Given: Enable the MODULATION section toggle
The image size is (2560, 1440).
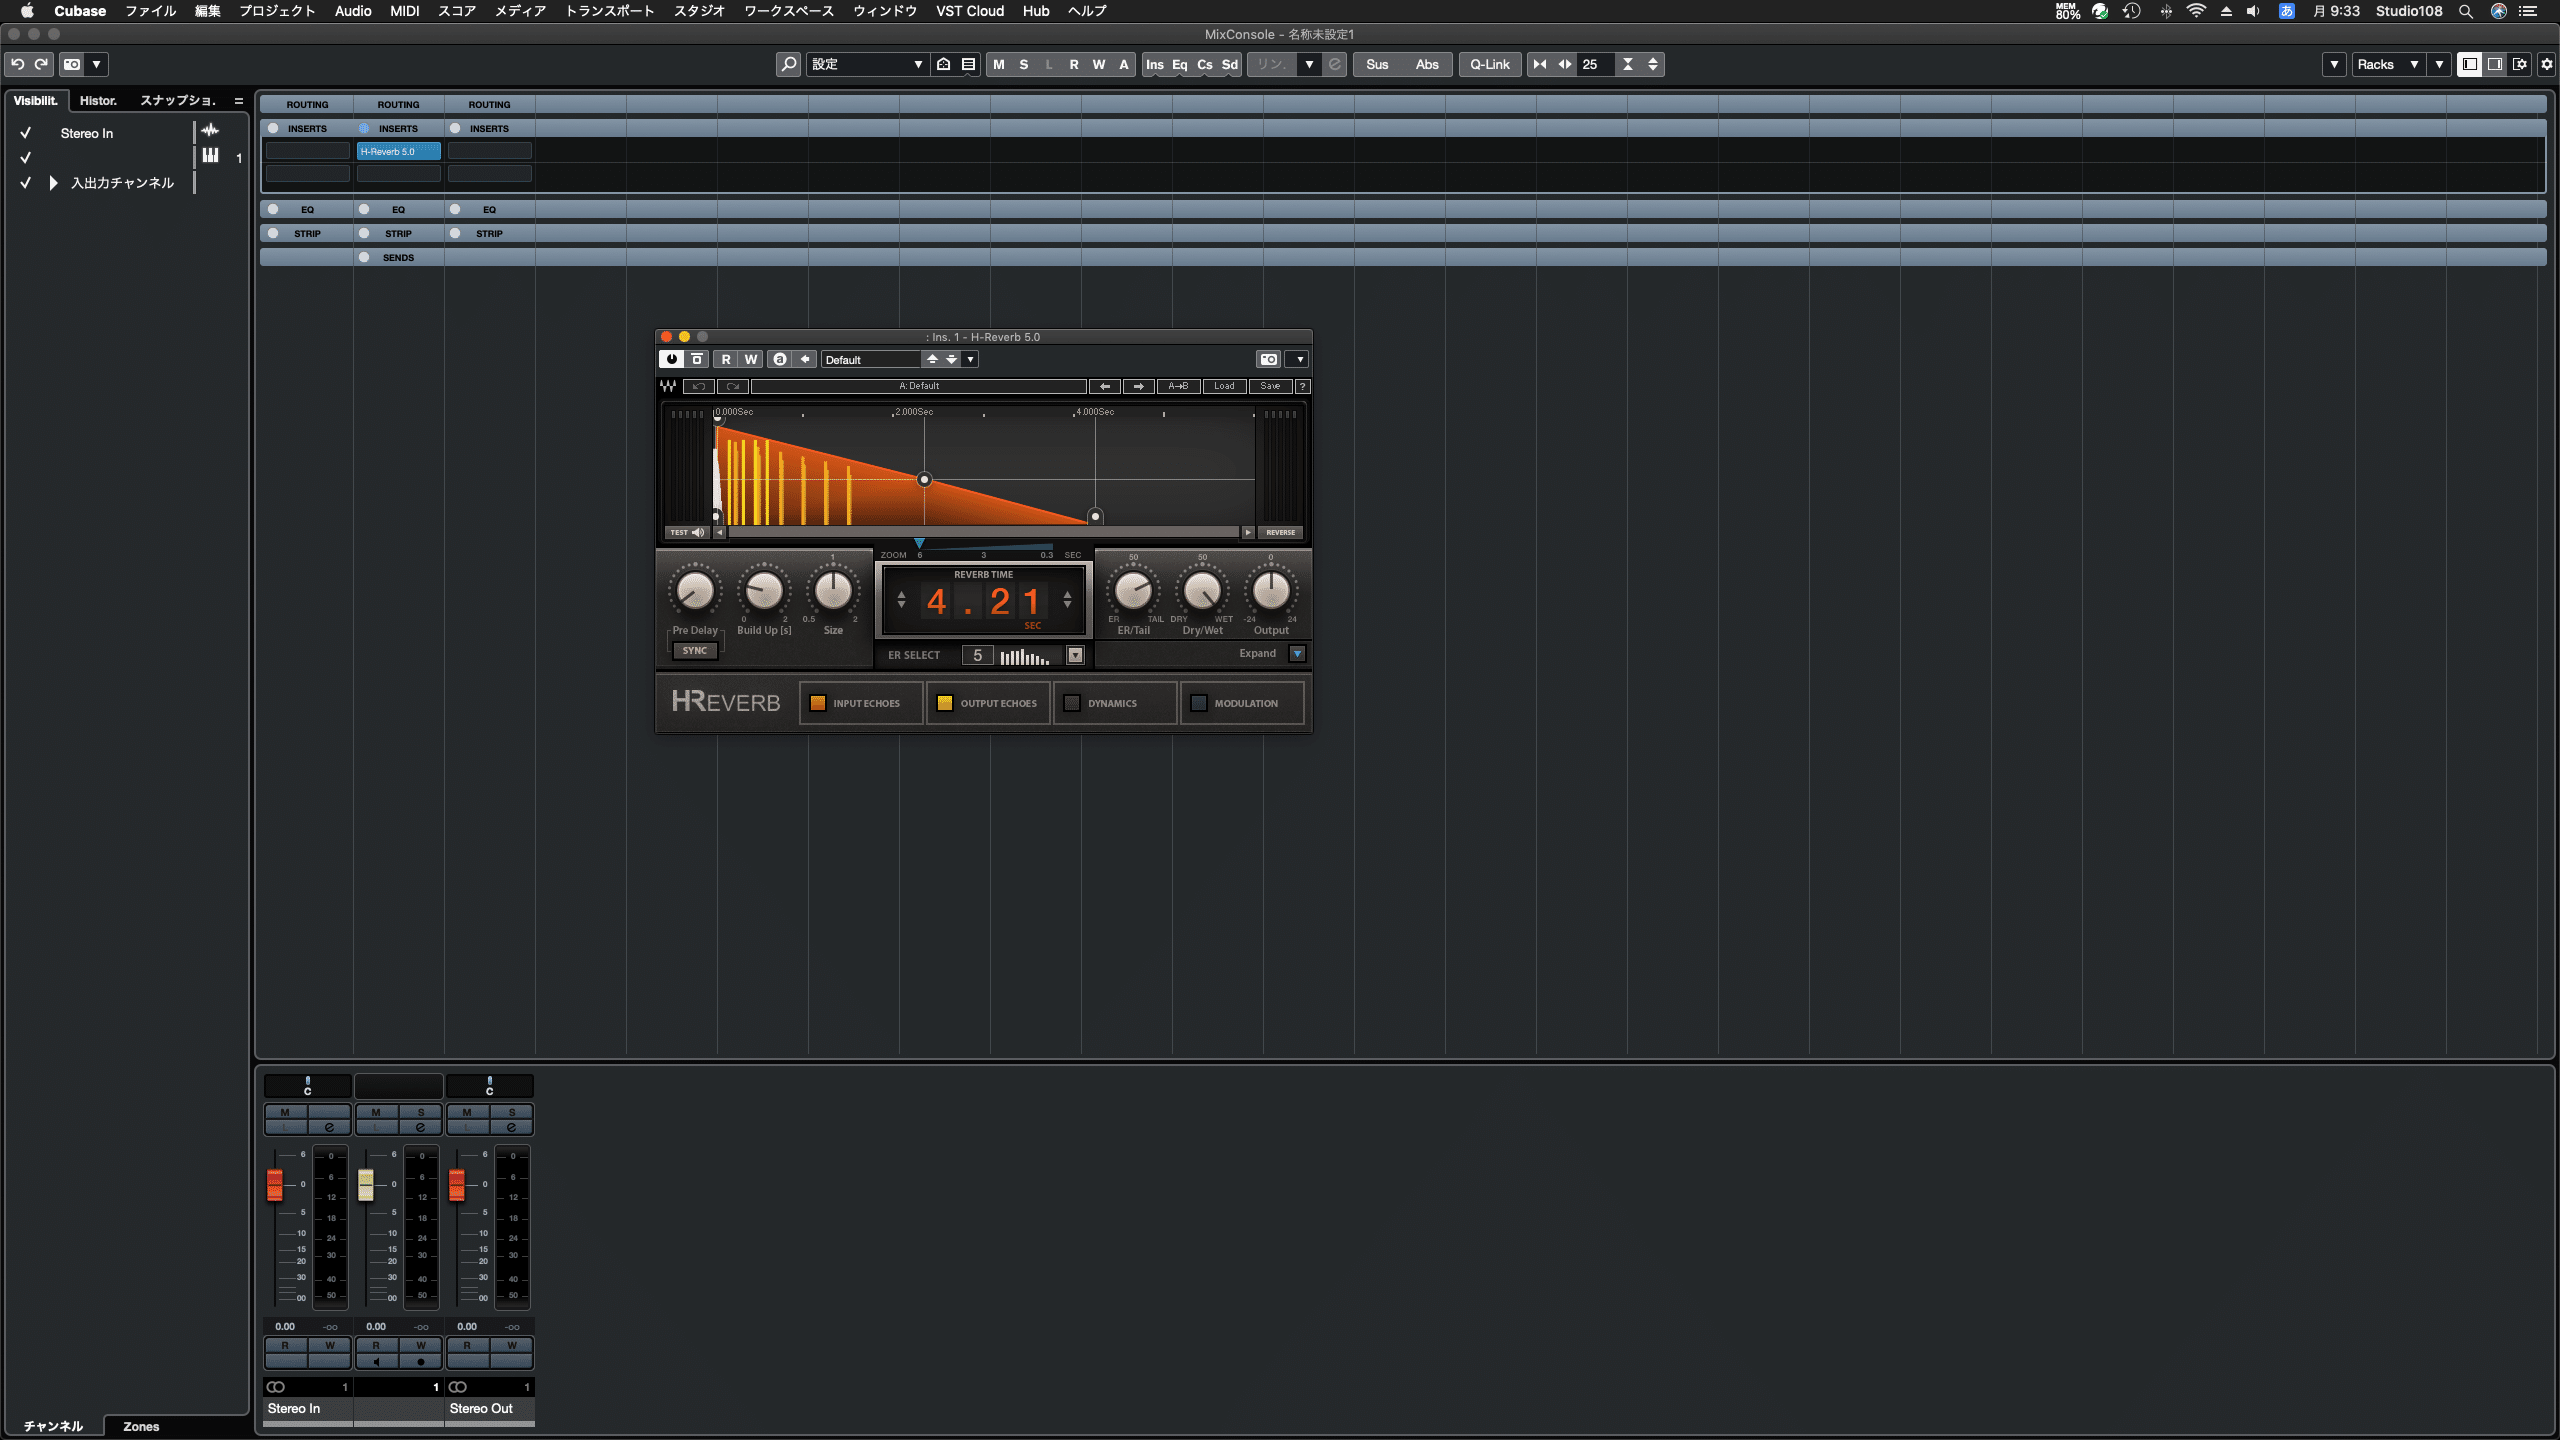Looking at the screenshot, I should click(x=1199, y=703).
